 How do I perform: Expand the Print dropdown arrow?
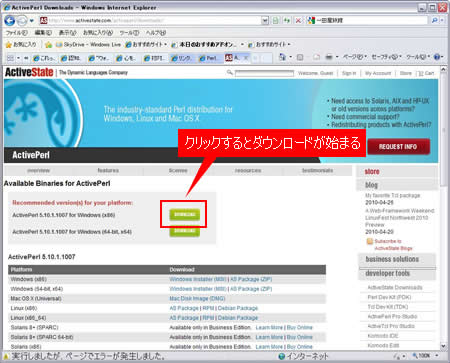[x=337, y=57]
